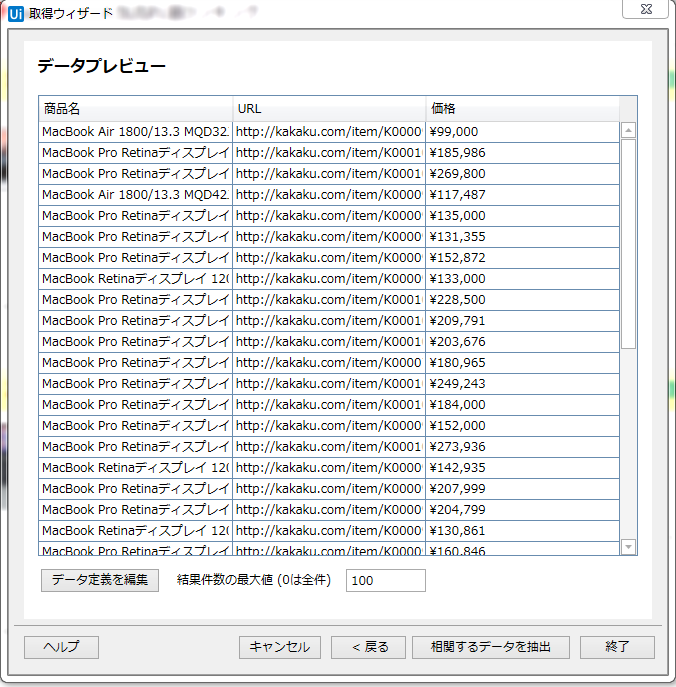
Task: Click the vertical scrollbar thumb of the table
Action: (628, 244)
